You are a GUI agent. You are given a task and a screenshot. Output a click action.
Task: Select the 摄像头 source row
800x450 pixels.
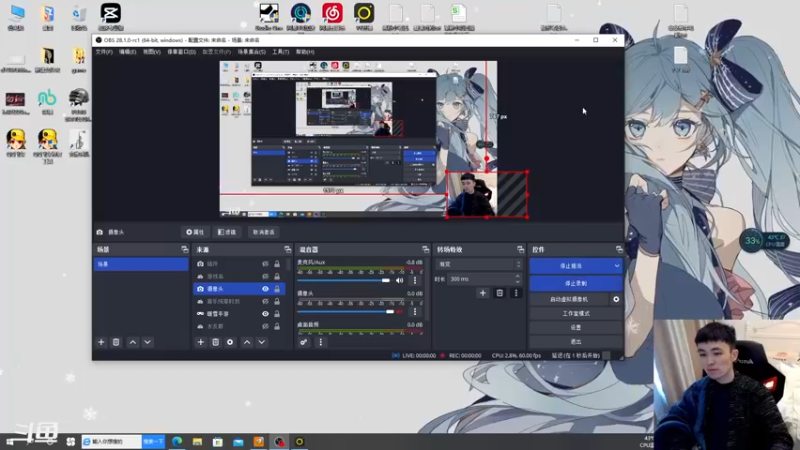(239, 289)
